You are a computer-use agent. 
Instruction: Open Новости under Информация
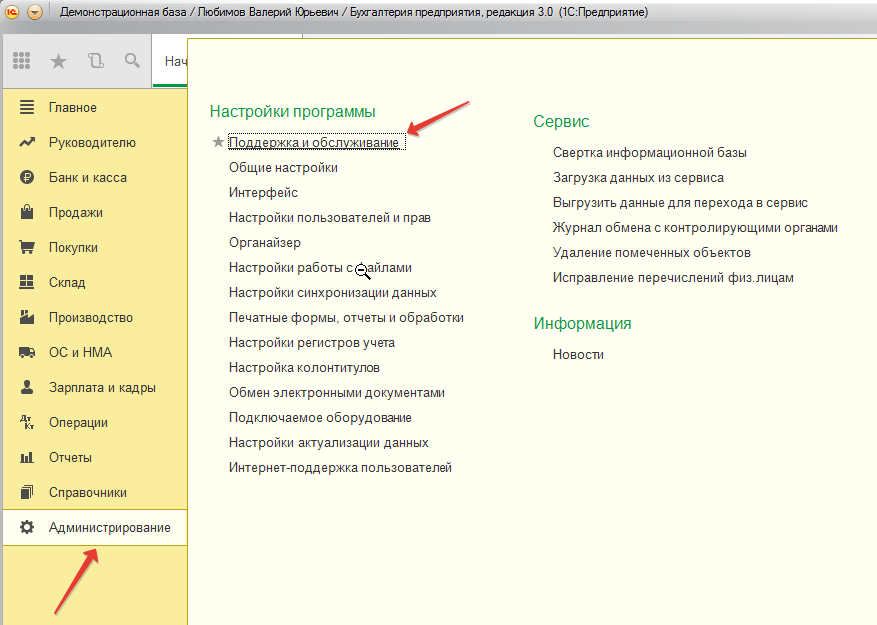pos(578,355)
